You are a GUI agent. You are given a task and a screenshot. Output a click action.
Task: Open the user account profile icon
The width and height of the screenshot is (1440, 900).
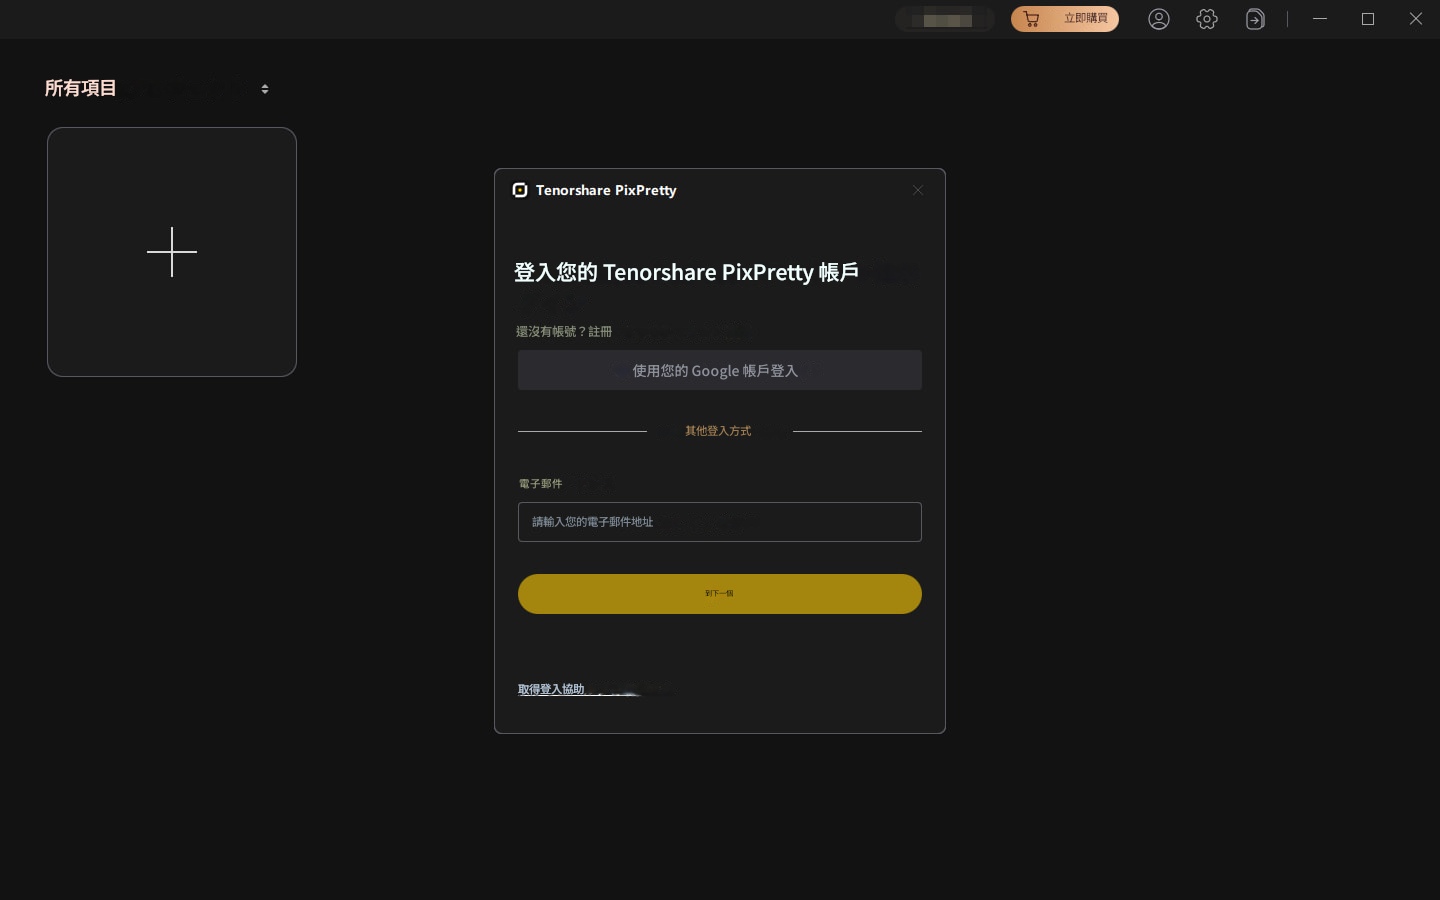click(x=1158, y=19)
